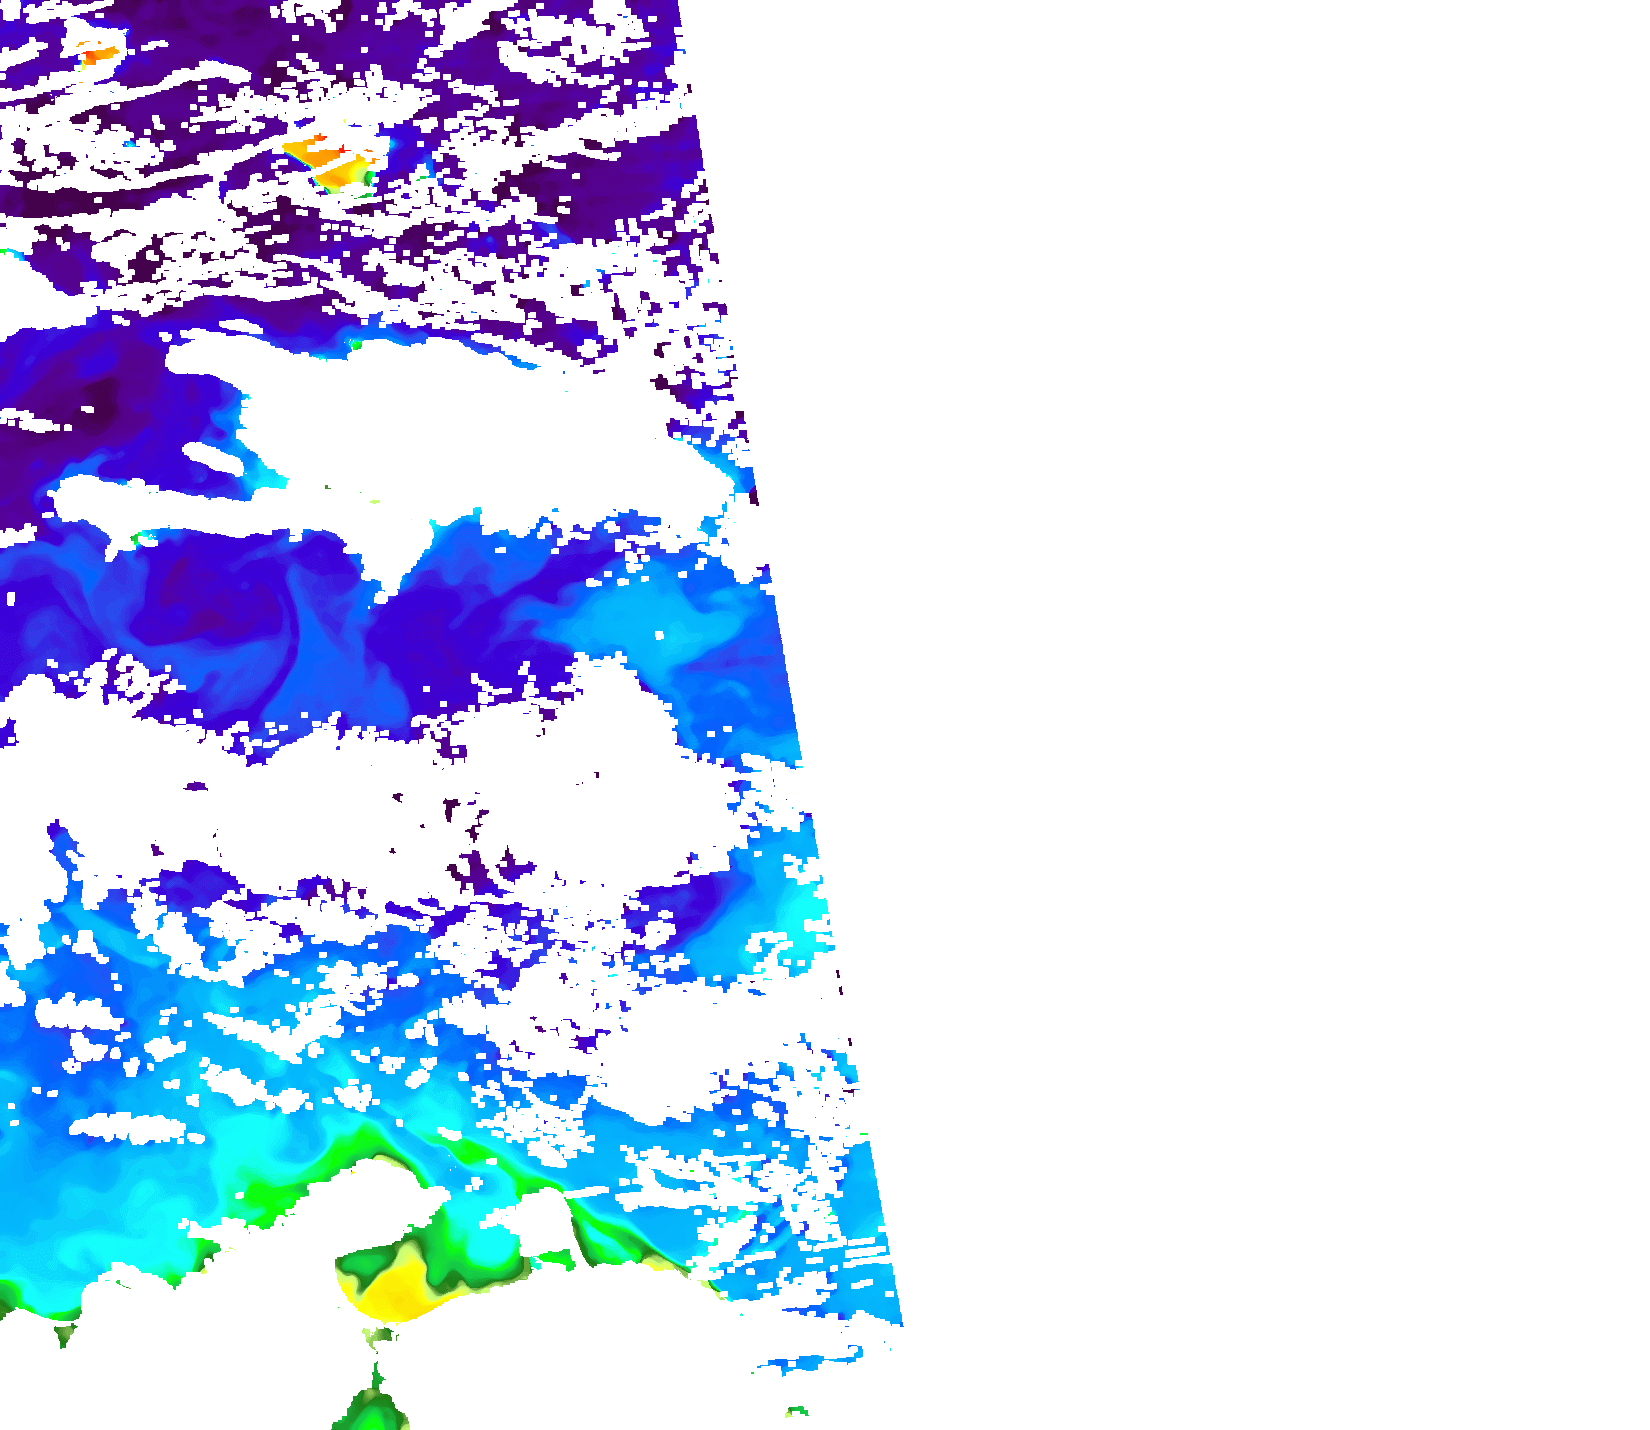This screenshot has height=1430, width=1650.
Task: Click the large blank white area on the right
Action: click(x=1250, y=700)
